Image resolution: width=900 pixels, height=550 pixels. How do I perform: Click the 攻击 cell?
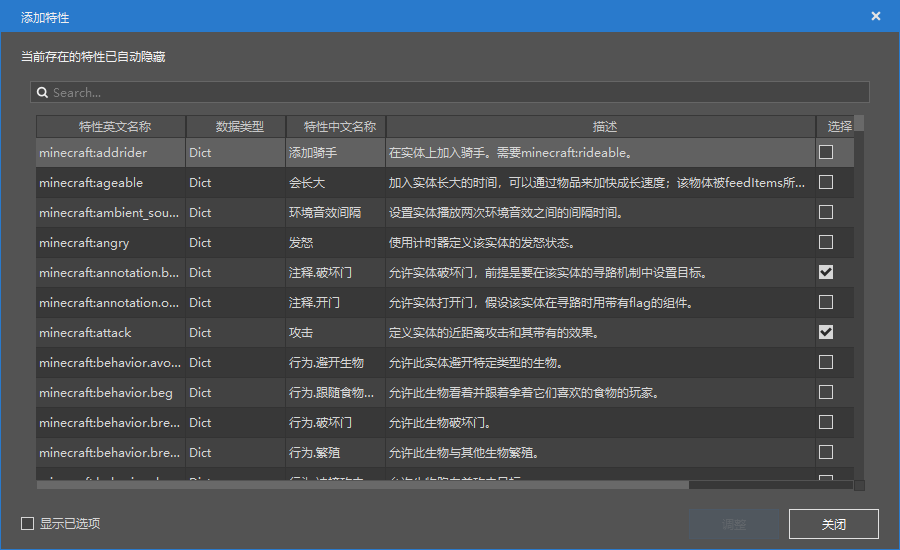click(336, 332)
